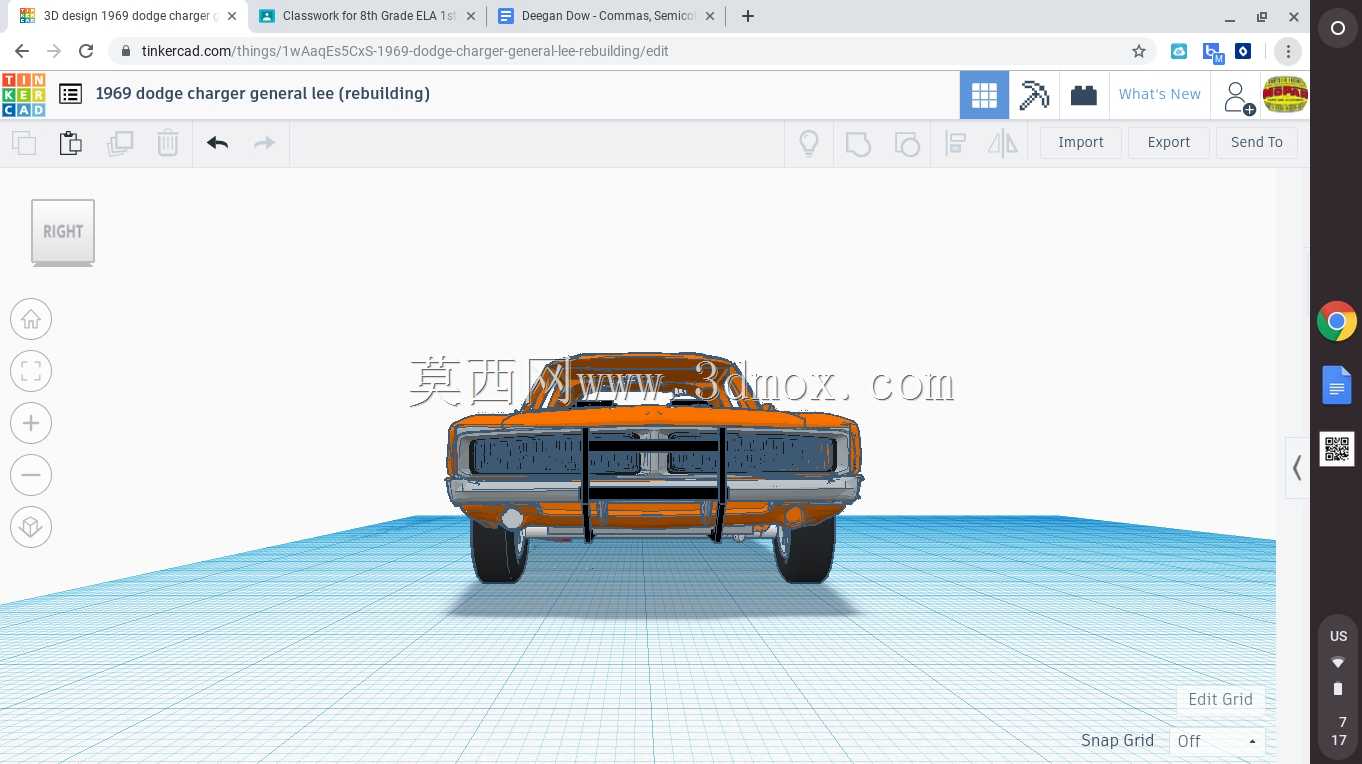
Task: Click the tinkercad.com address bar
Action: coord(630,51)
